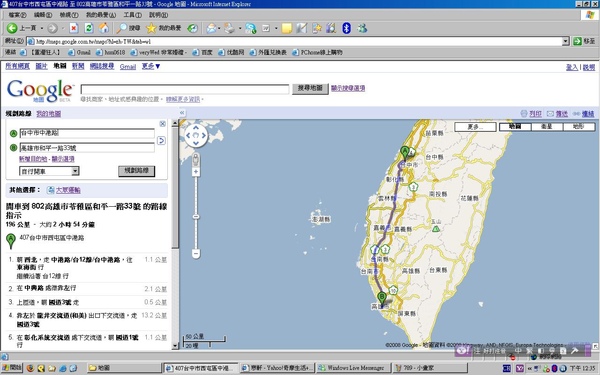Click the 大眾運輸 public transit link
The width and height of the screenshot is (600, 375).
(68, 190)
